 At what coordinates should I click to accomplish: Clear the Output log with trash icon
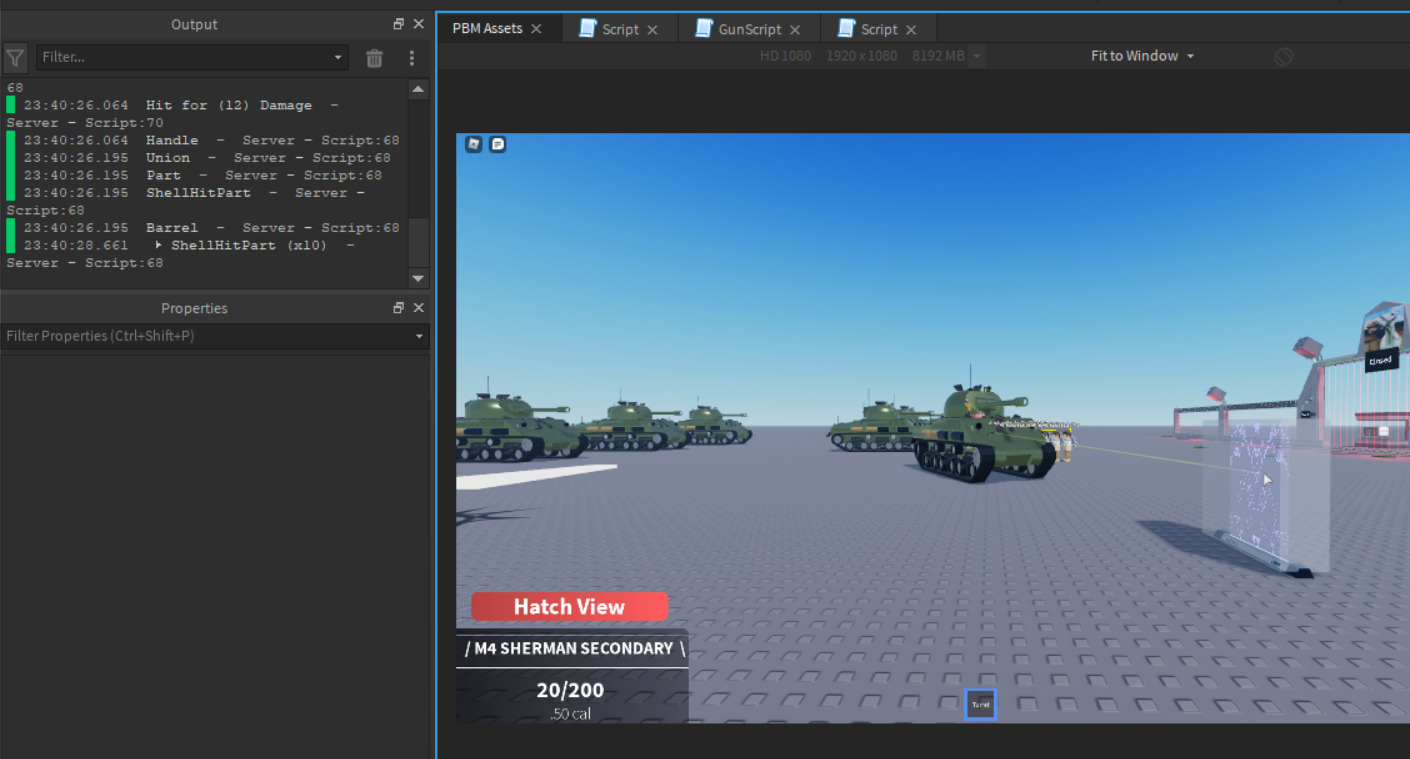(x=374, y=58)
